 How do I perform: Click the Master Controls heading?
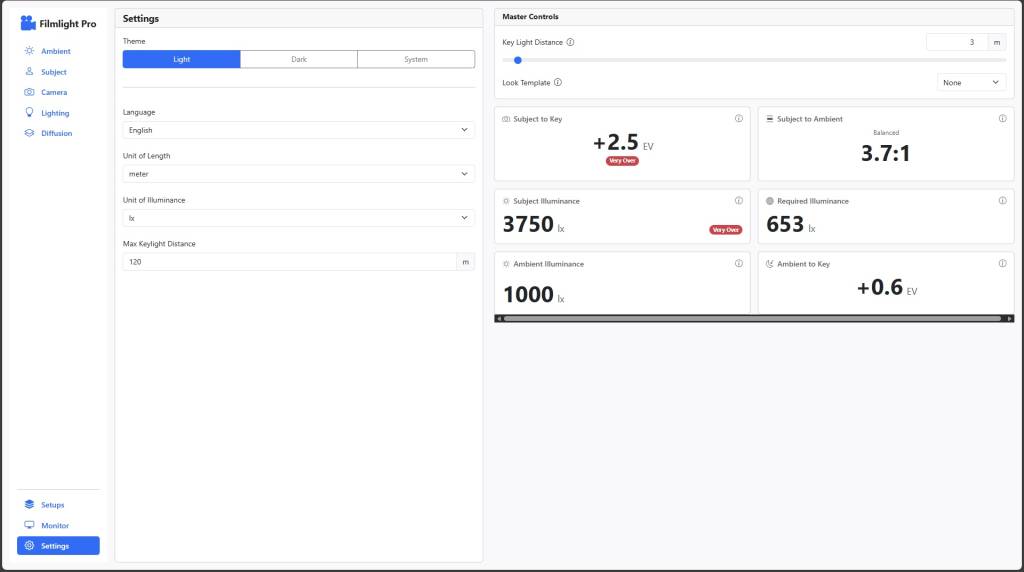point(530,16)
